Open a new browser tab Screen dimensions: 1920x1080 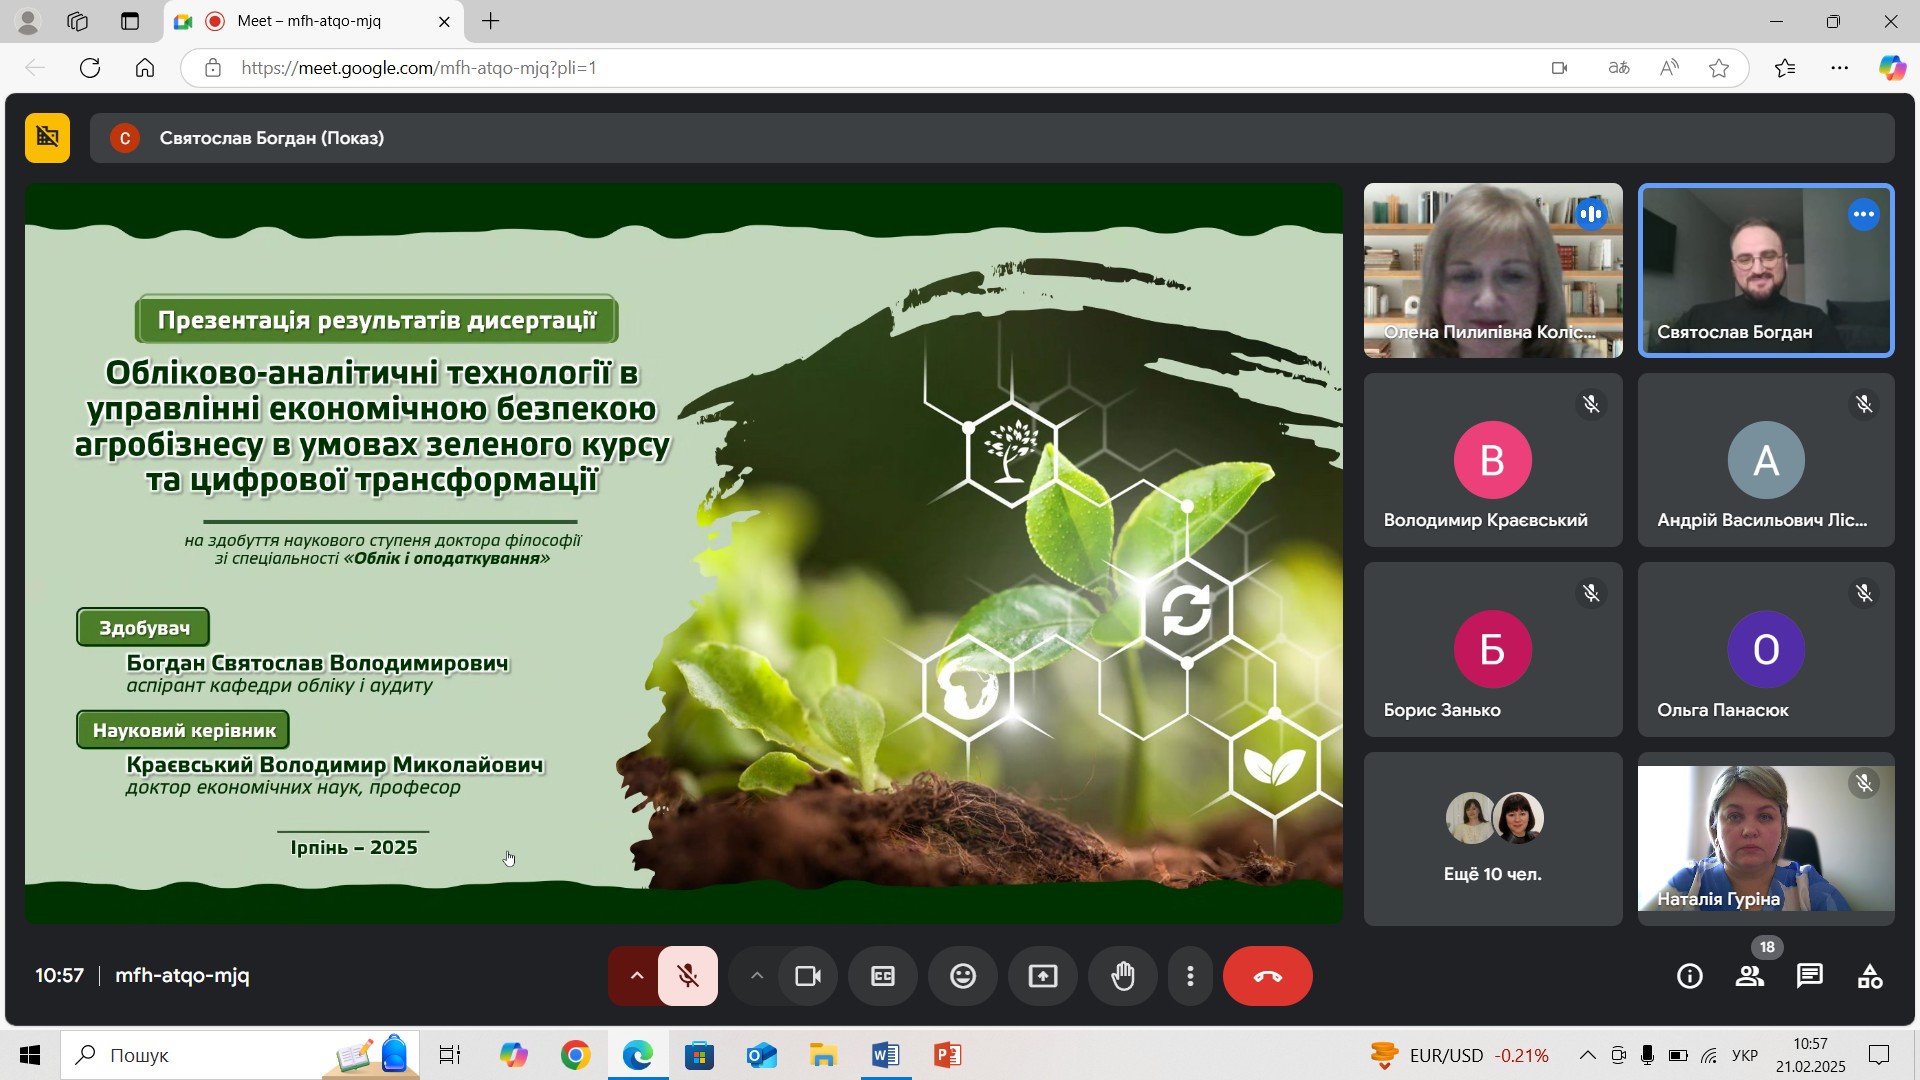[x=490, y=21]
